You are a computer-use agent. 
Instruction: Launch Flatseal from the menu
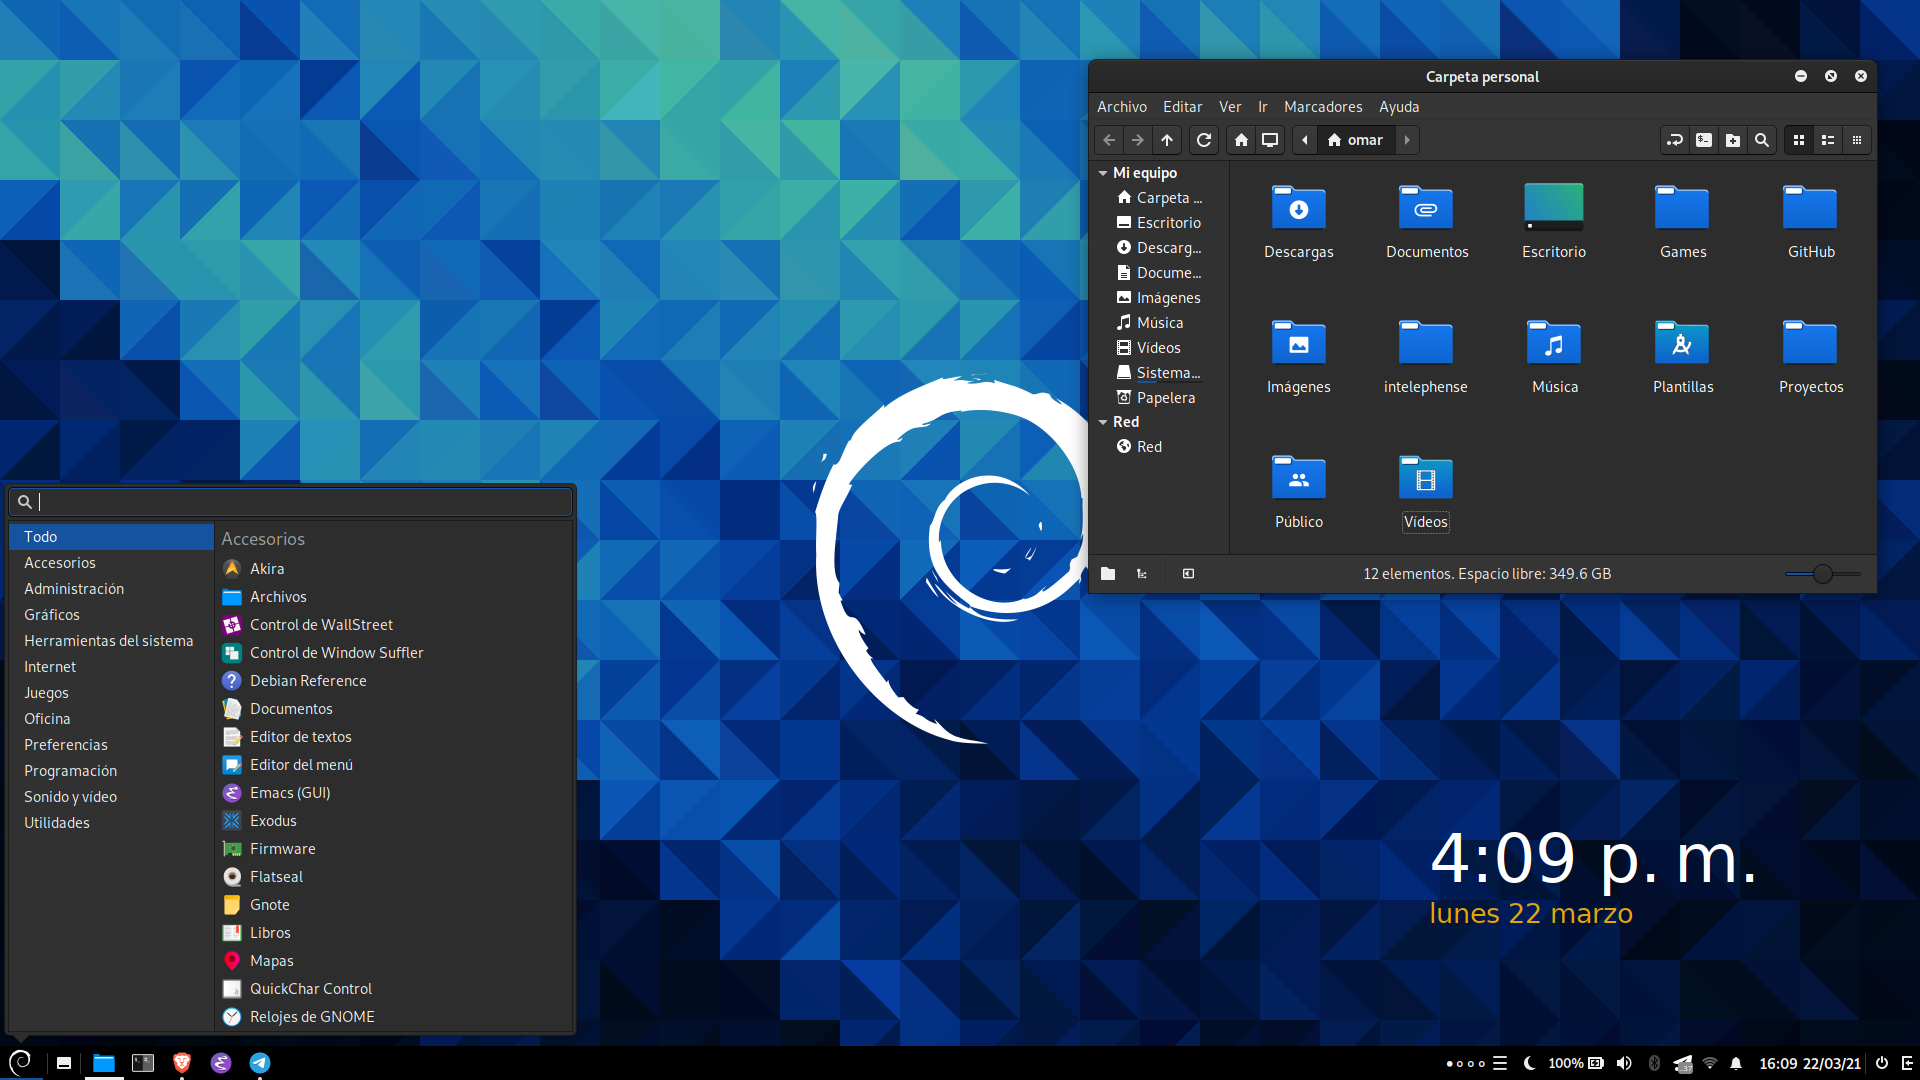point(395,877)
